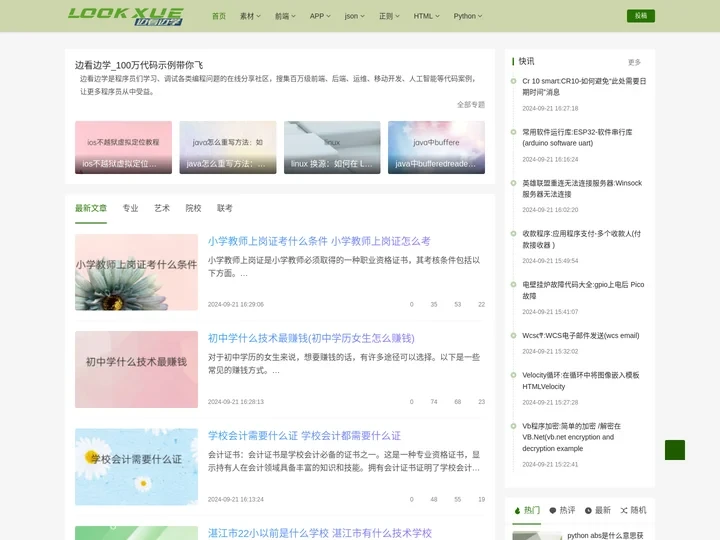Select the 热评 tab with comment icon
This screenshot has height=540, width=720.
pos(562,510)
